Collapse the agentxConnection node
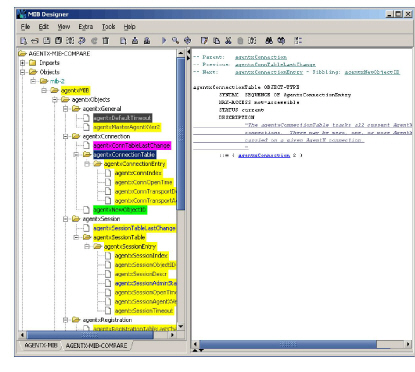 pos(66,136)
